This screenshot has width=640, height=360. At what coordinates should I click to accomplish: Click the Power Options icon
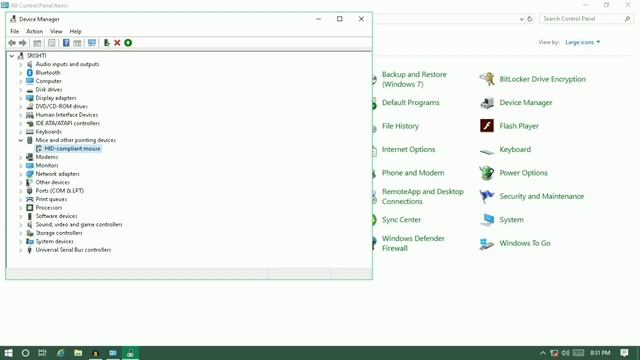tap(487, 173)
